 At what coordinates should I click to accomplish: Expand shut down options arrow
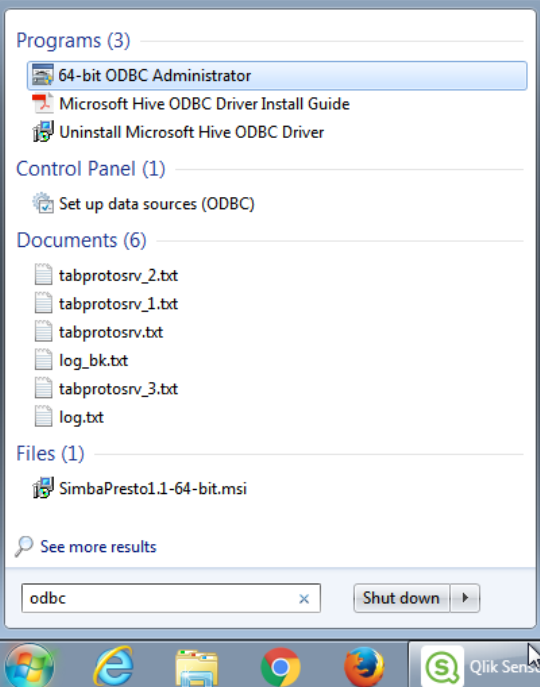465,598
